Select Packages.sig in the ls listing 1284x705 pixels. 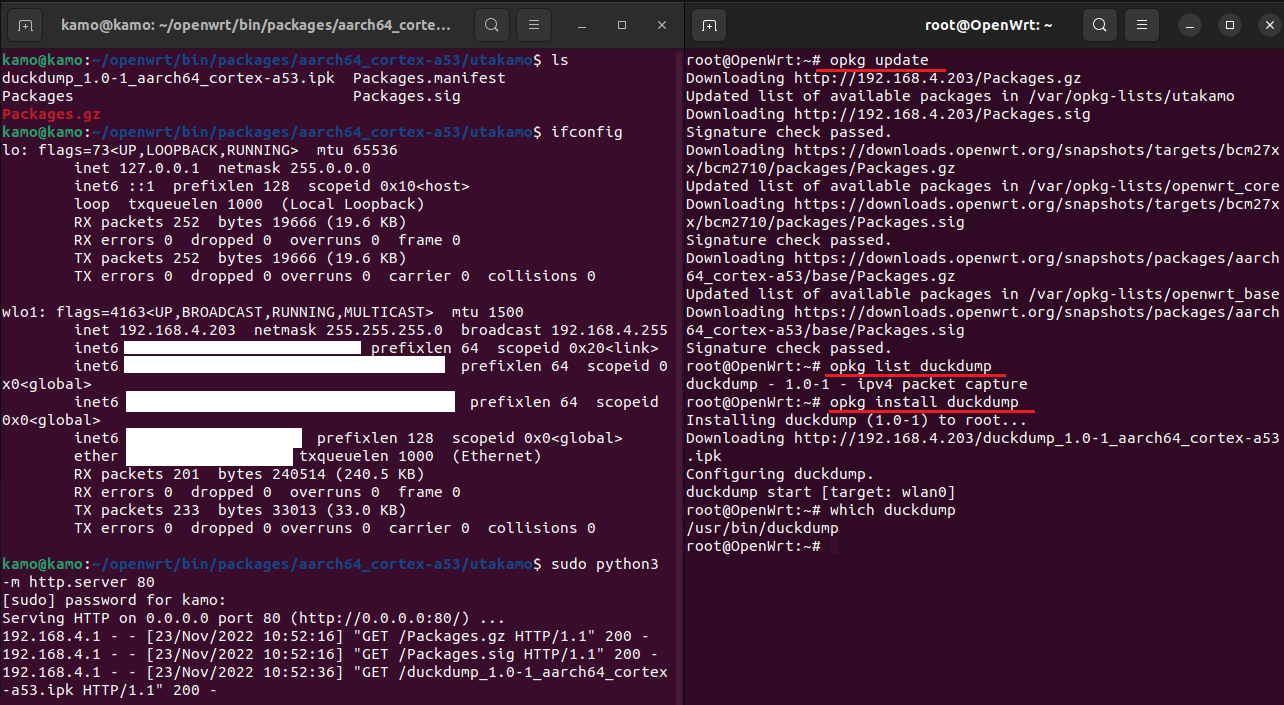[x=407, y=96]
